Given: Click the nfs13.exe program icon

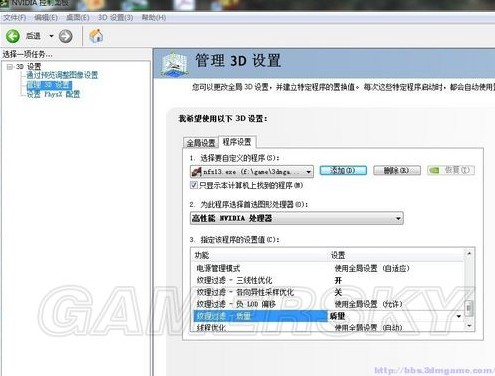Looking at the screenshot, I should [196, 172].
